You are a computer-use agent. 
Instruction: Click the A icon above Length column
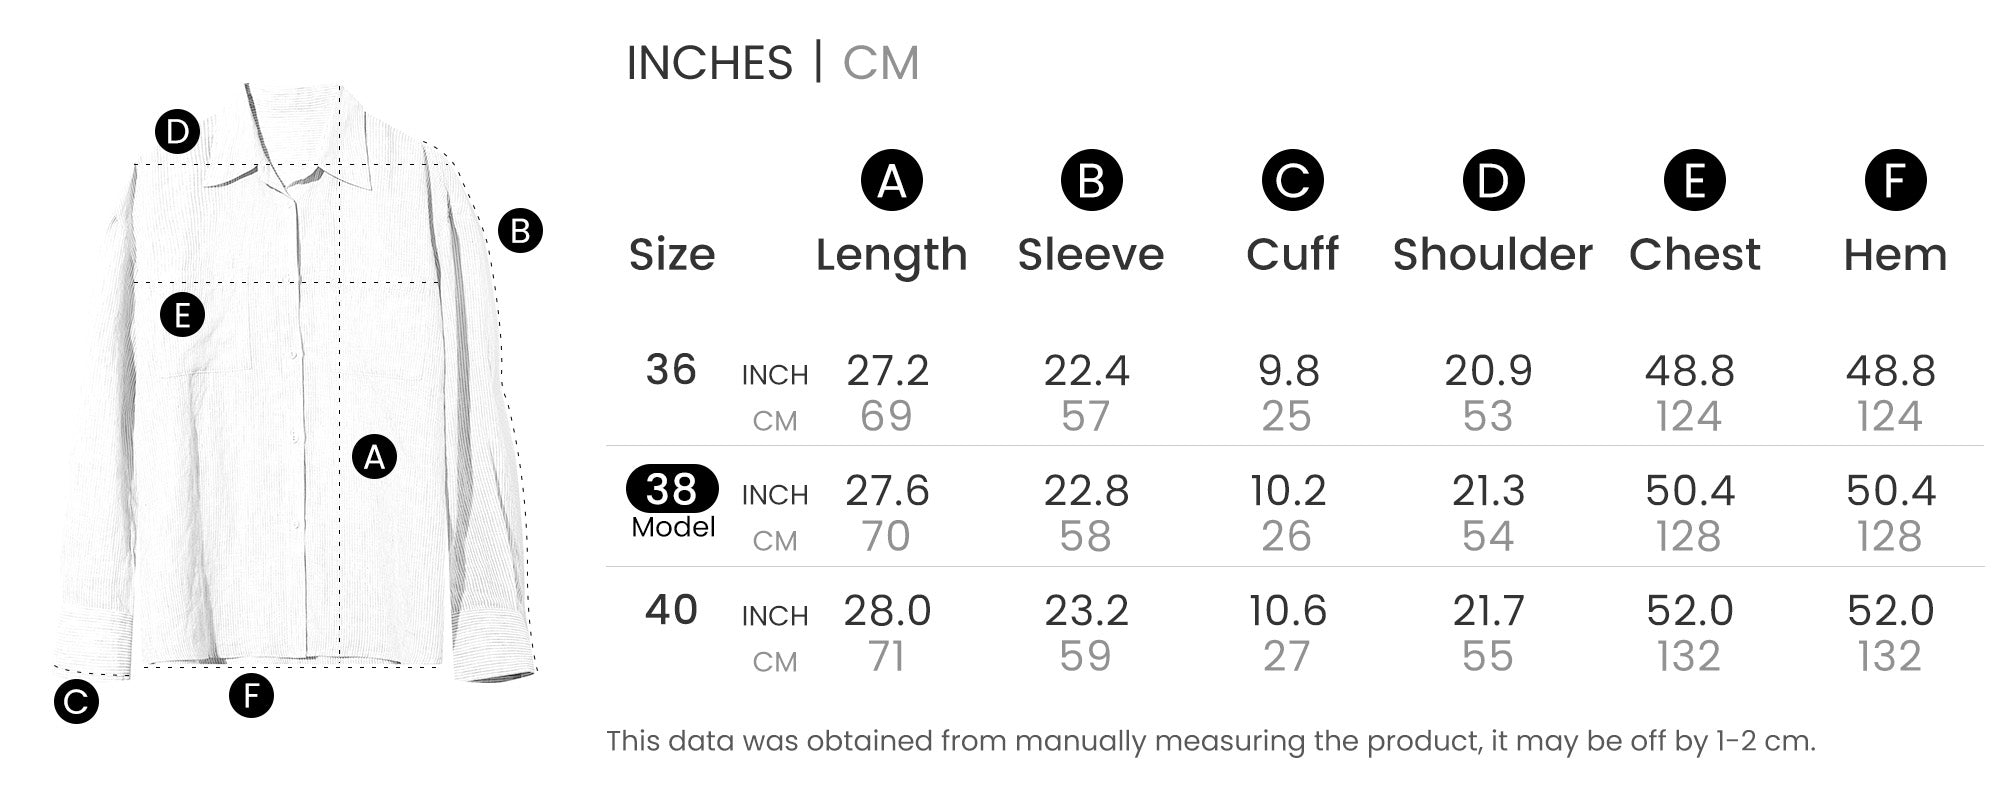click(891, 181)
